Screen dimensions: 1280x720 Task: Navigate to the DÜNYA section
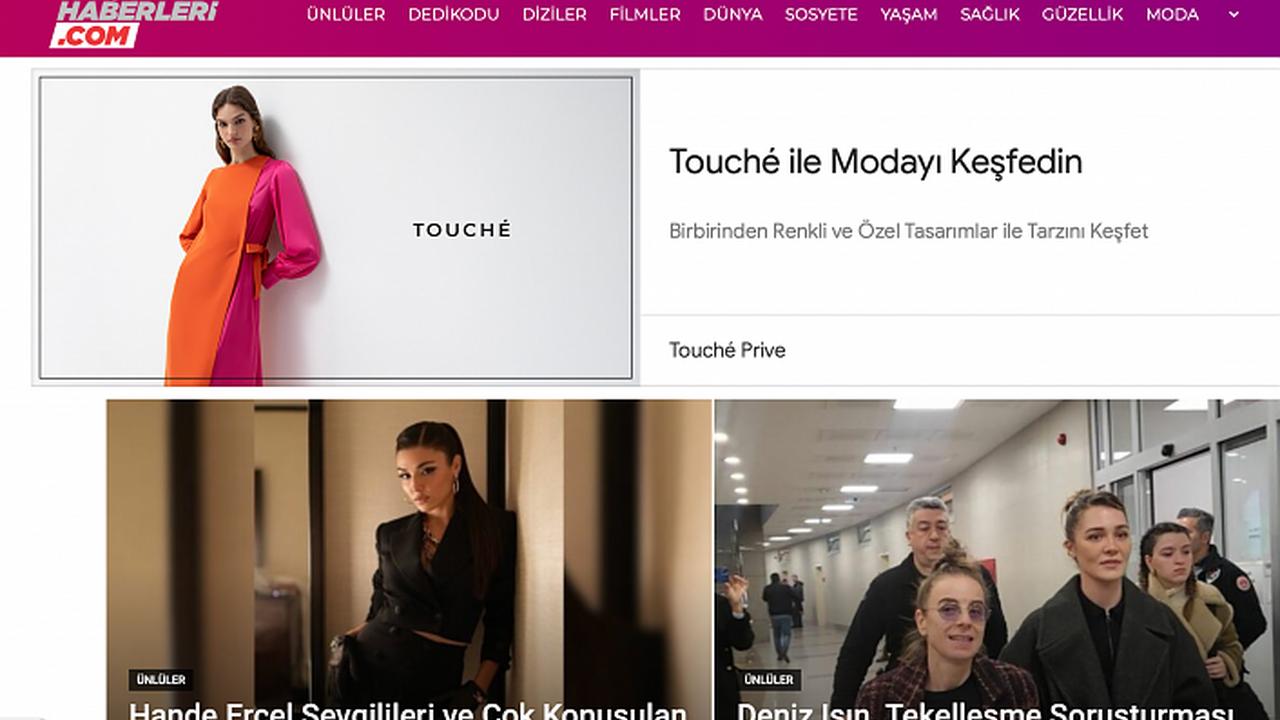click(x=733, y=15)
